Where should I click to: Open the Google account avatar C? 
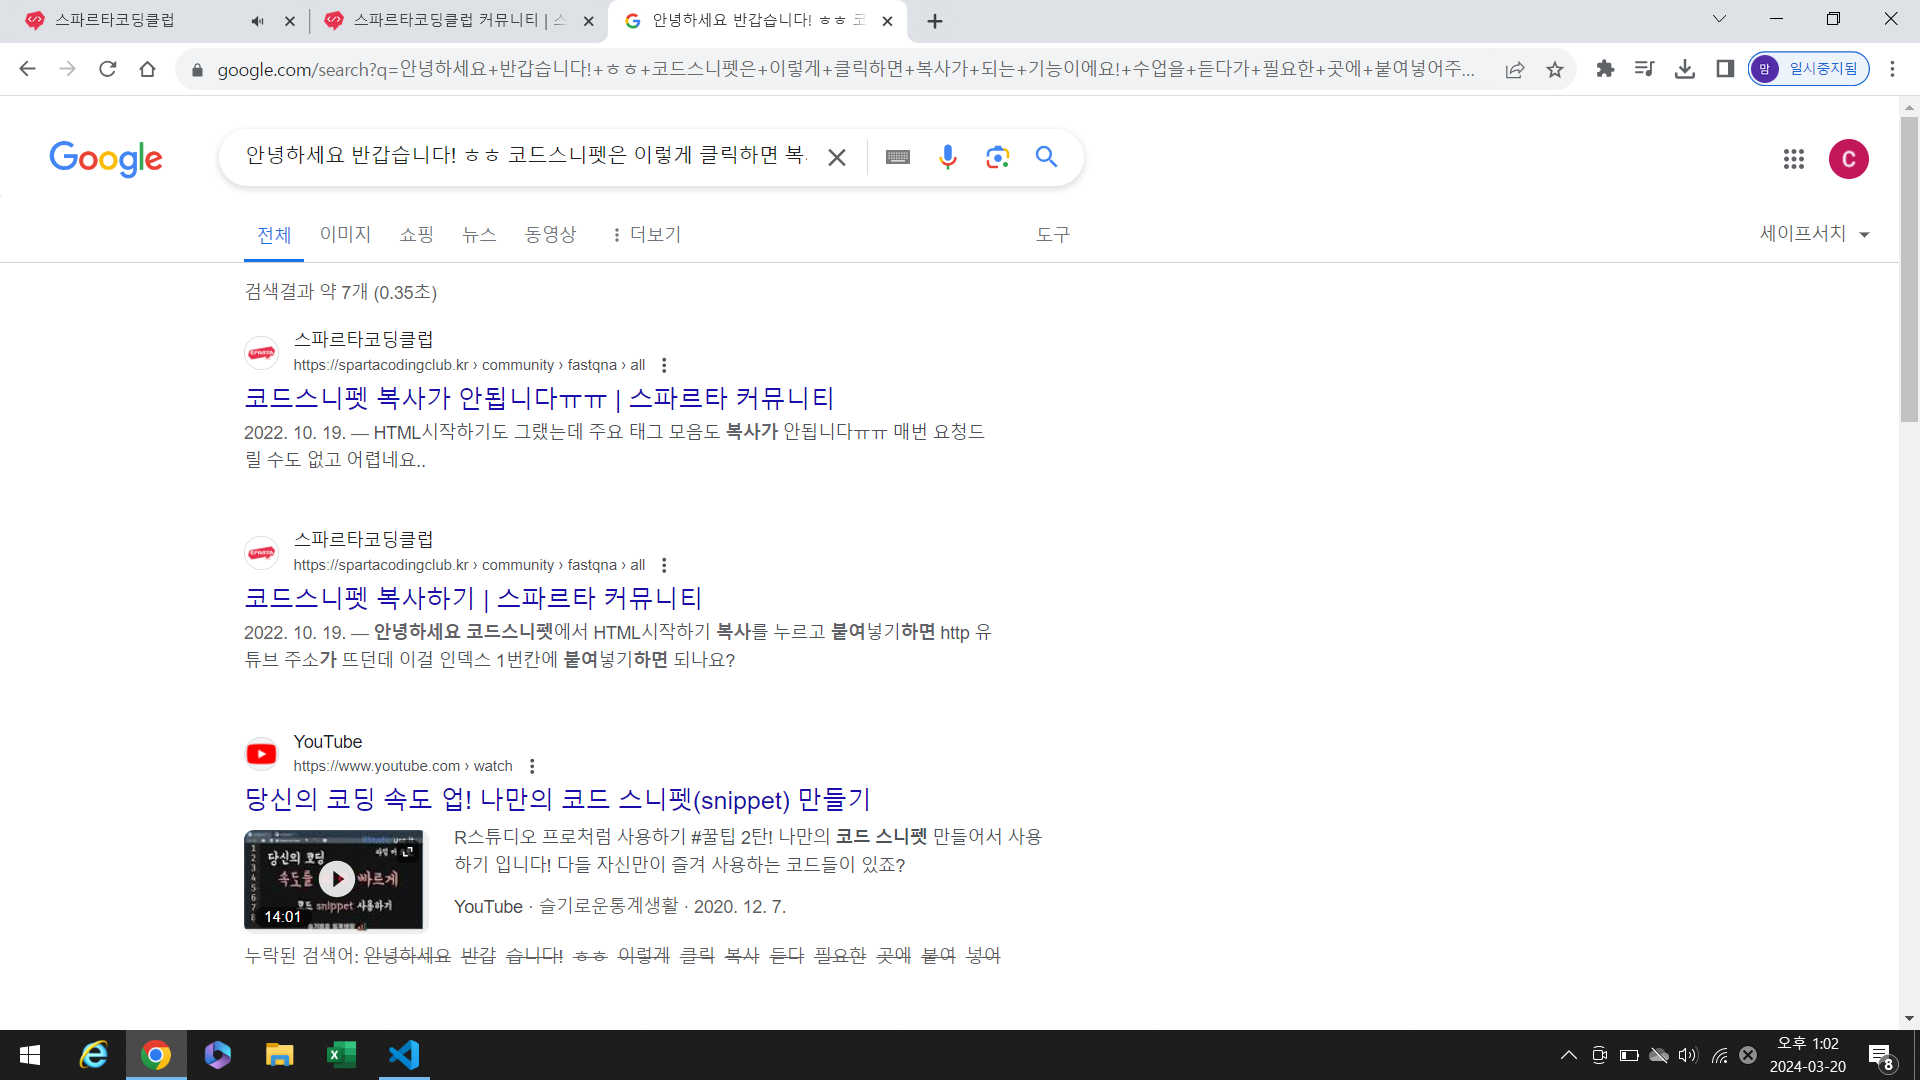[x=1849, y=159]
